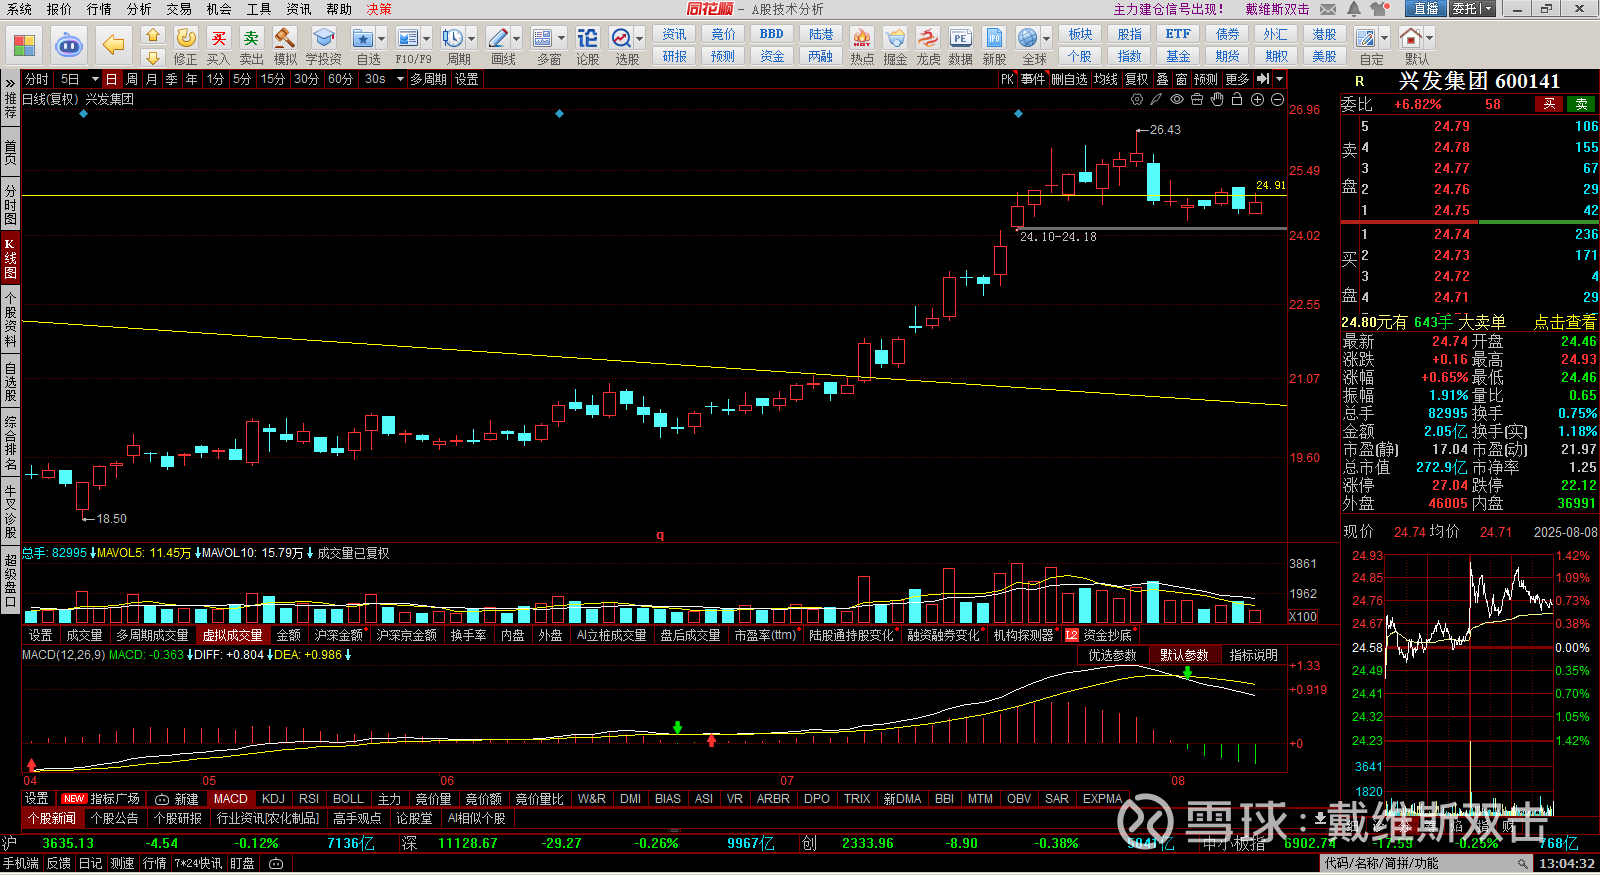Expand the F10/F9 dropdown arrow
This screenshot has width=1600, height=875.
[426, 39]
